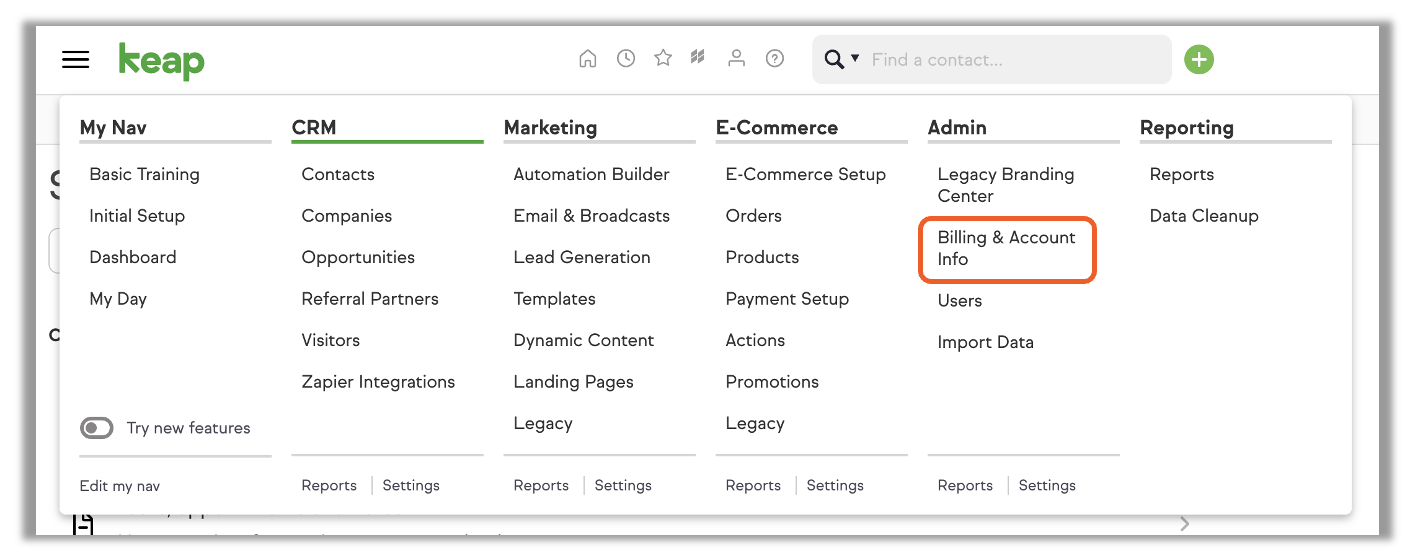Click Edit my nav link

pyautogui.click(x=120, y=486)
